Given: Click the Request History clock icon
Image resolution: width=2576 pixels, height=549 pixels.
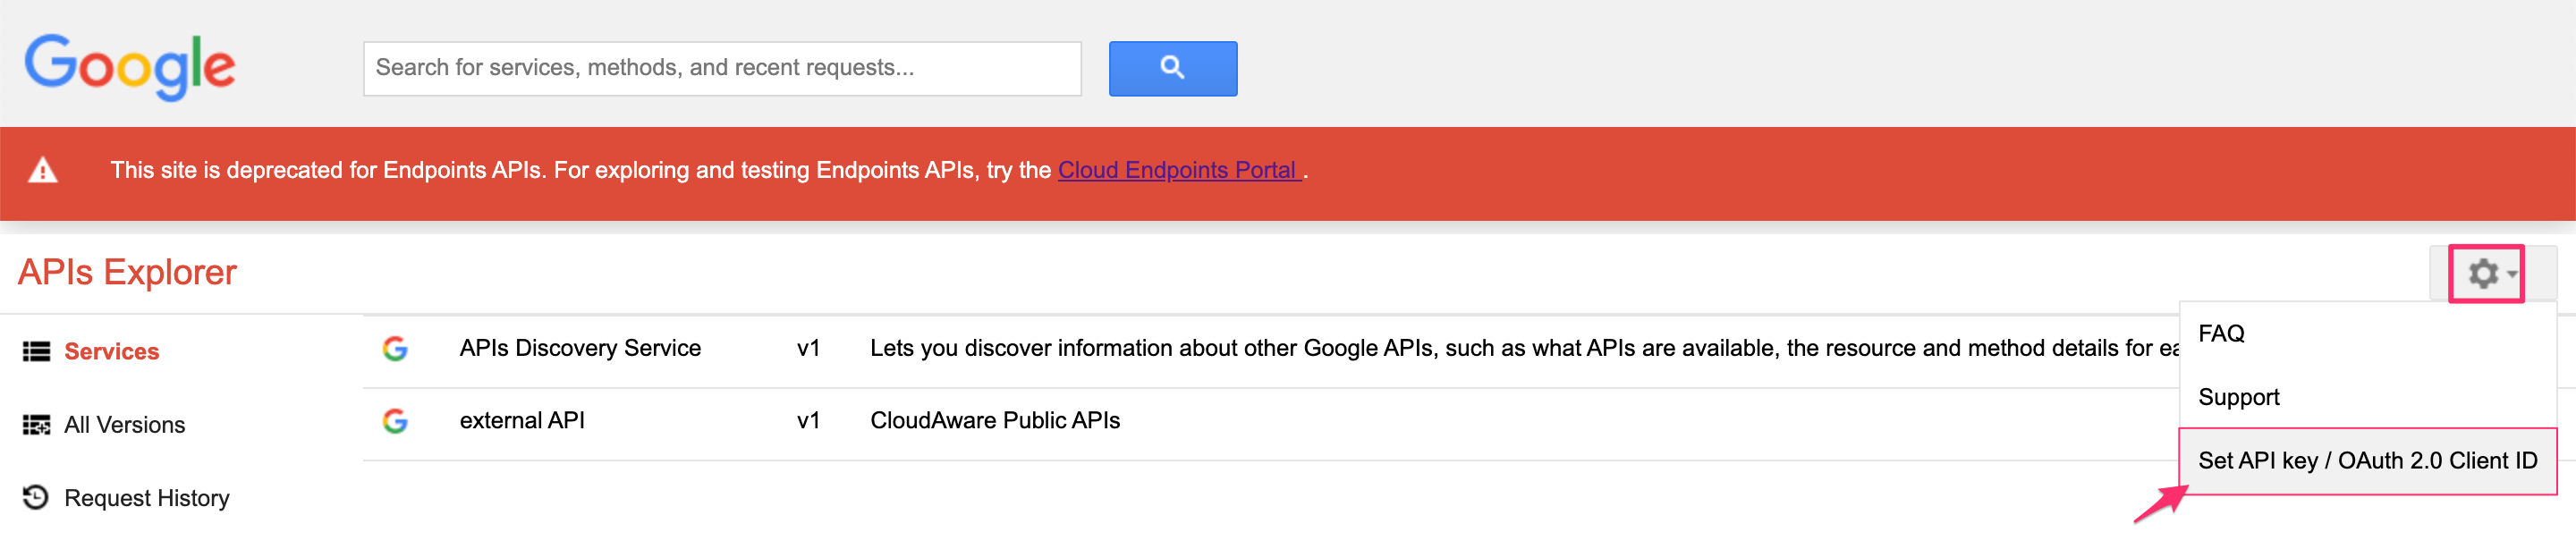Looking at the screenshot, I should coord(36,497).
